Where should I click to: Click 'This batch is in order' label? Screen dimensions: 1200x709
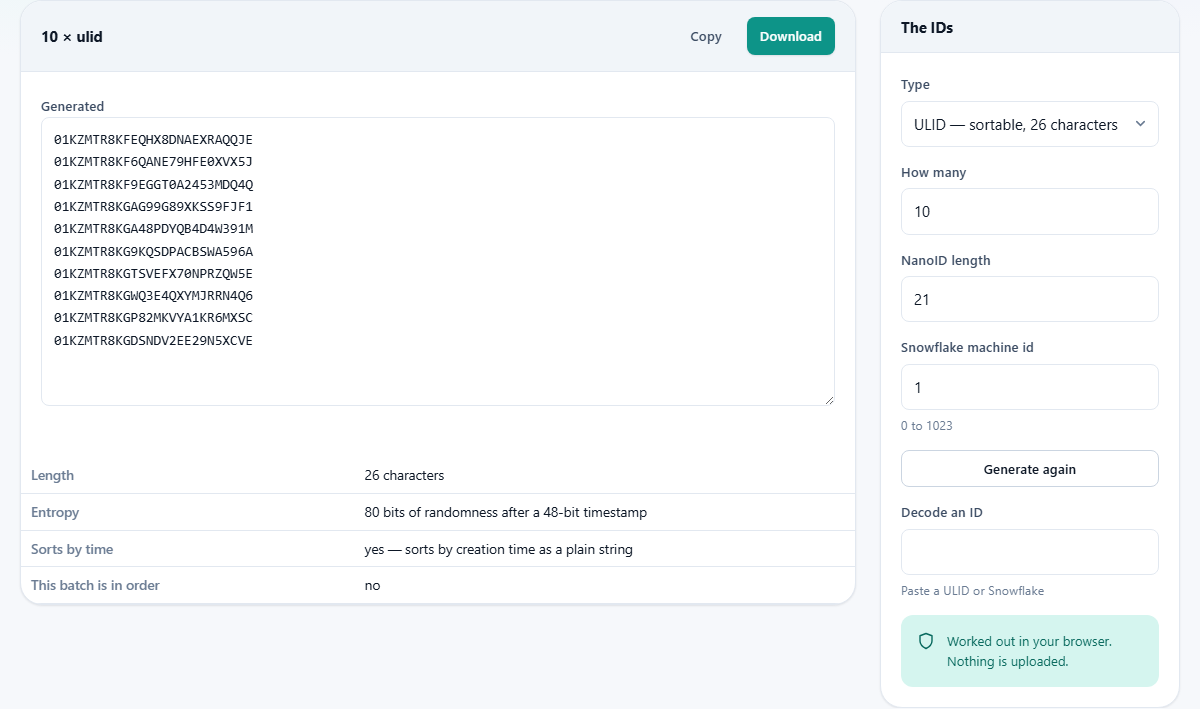tap(95, 585)
